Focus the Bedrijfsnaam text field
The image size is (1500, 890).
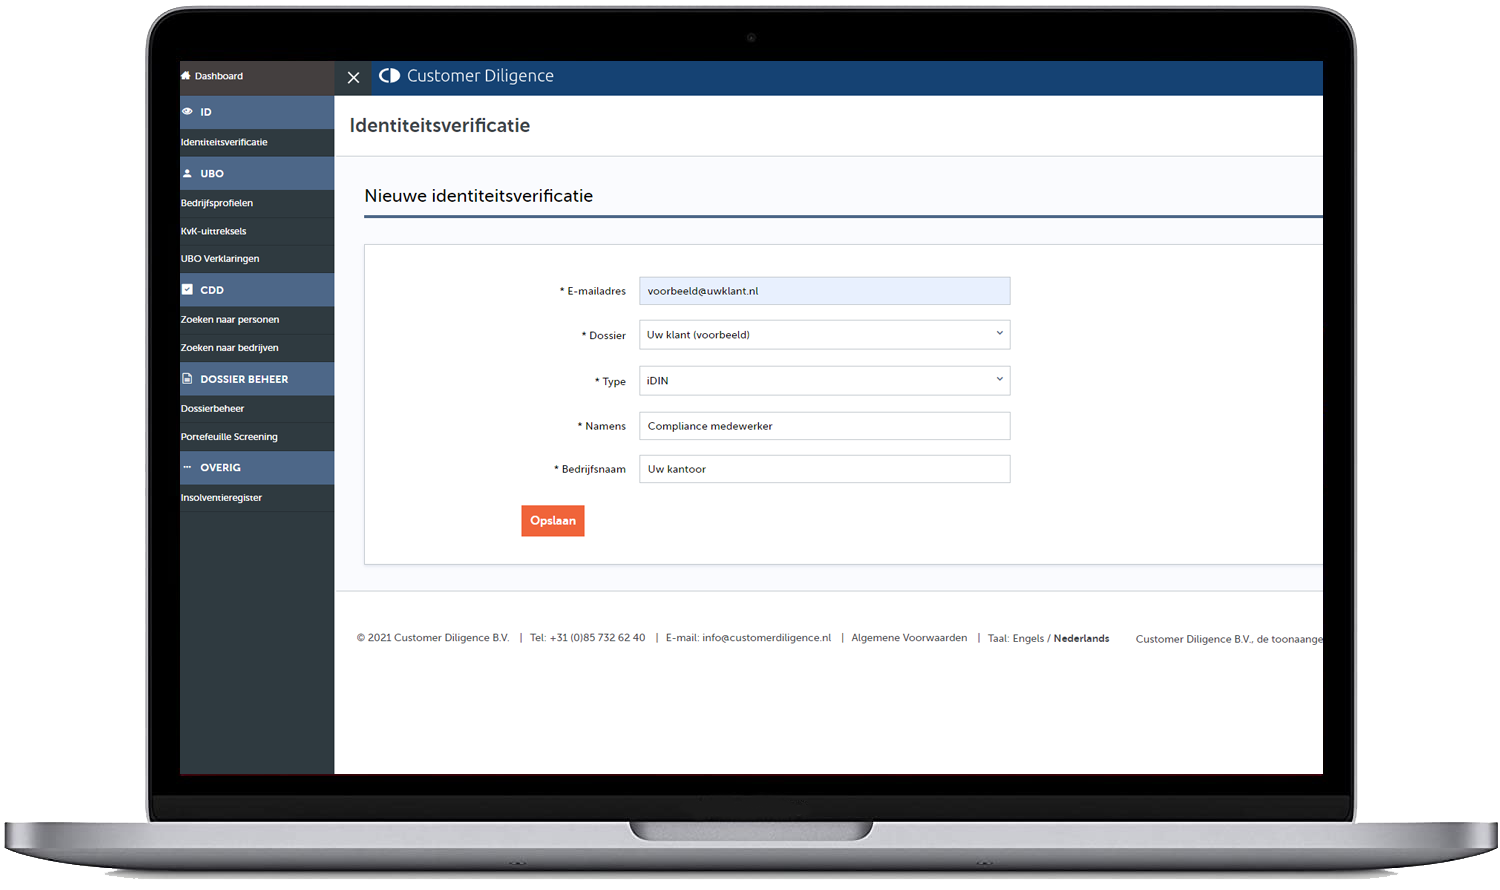coord(824,469)
